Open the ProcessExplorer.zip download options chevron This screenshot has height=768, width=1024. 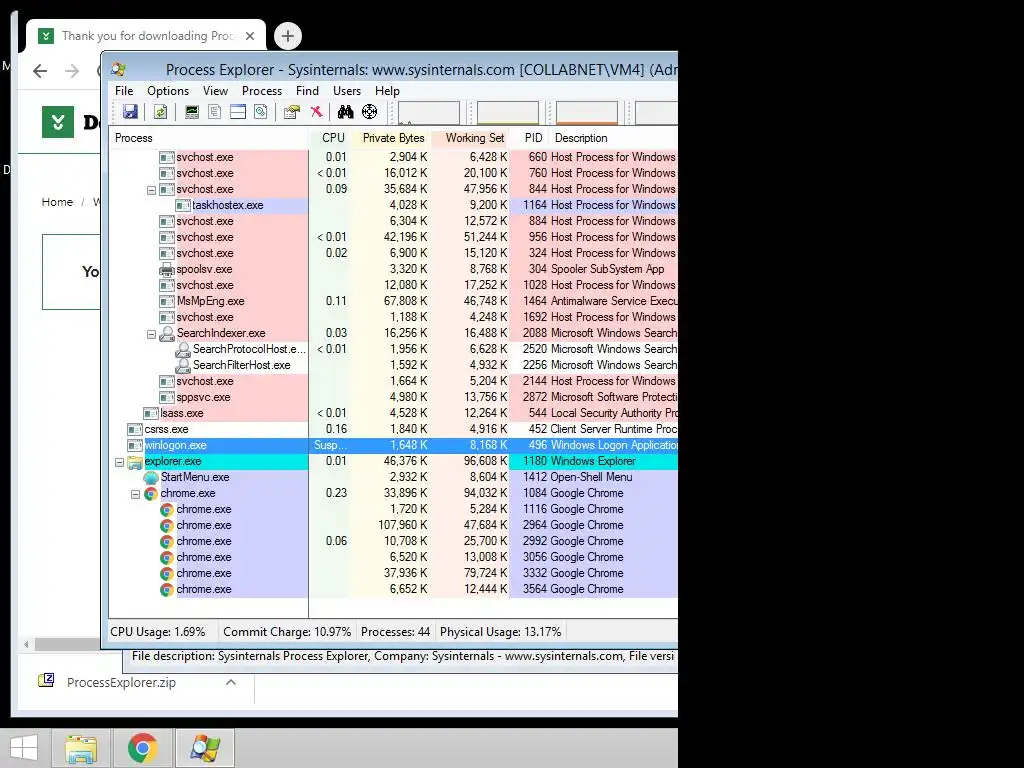coord(231,682)
